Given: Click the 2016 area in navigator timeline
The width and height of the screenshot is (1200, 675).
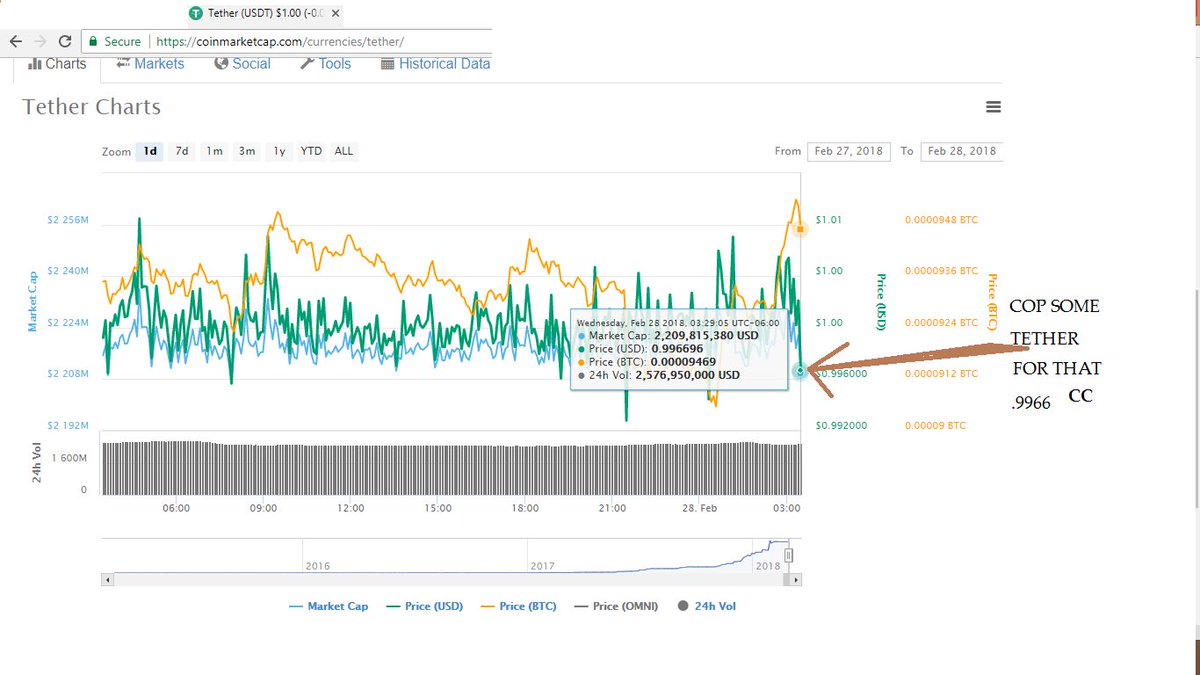Looking at the screenshot, I should (317, 566).
